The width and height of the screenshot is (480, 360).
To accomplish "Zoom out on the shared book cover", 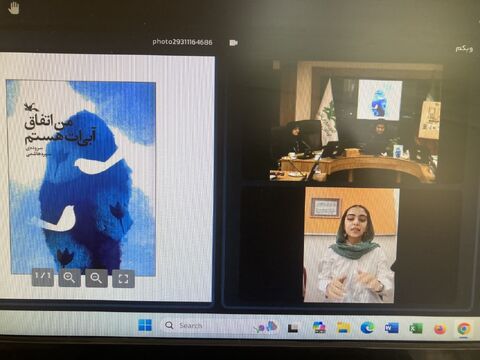I will tap(96, 278).
